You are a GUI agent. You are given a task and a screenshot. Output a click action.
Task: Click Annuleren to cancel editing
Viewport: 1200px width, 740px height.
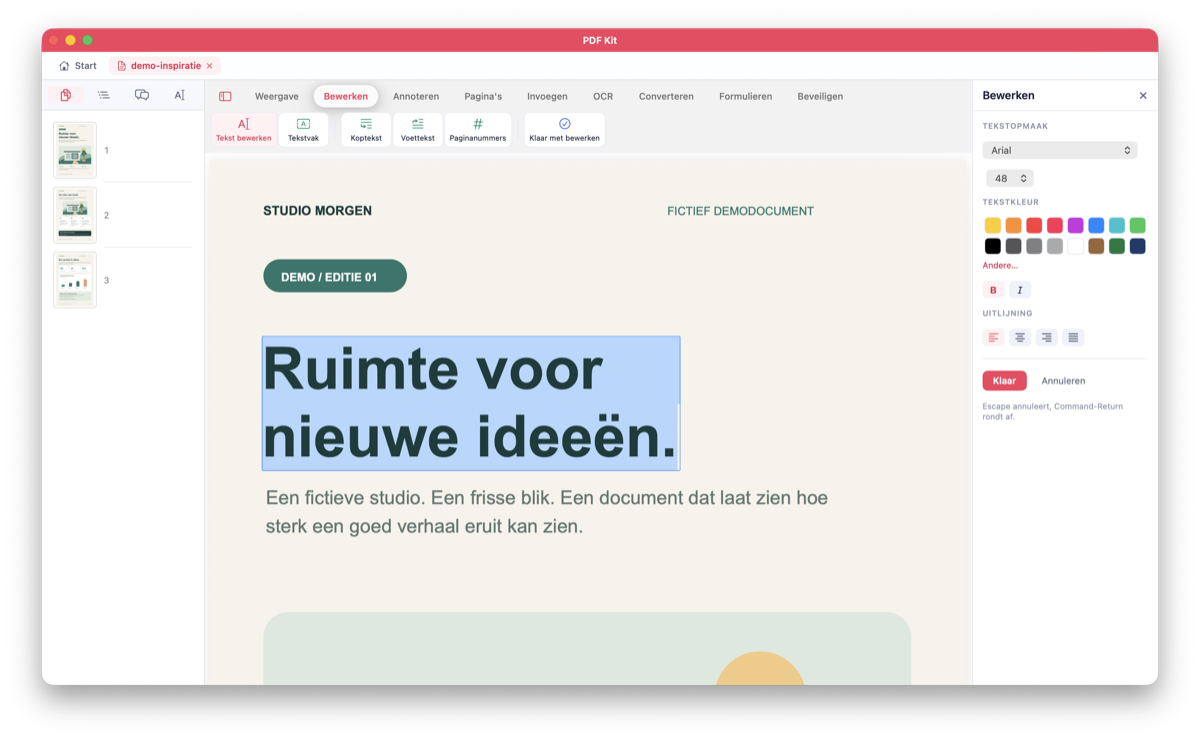1063,381
